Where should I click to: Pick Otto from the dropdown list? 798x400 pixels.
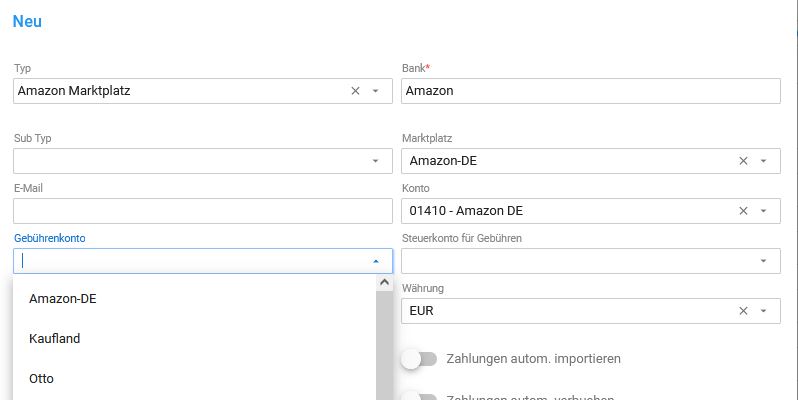pos(194,379)
